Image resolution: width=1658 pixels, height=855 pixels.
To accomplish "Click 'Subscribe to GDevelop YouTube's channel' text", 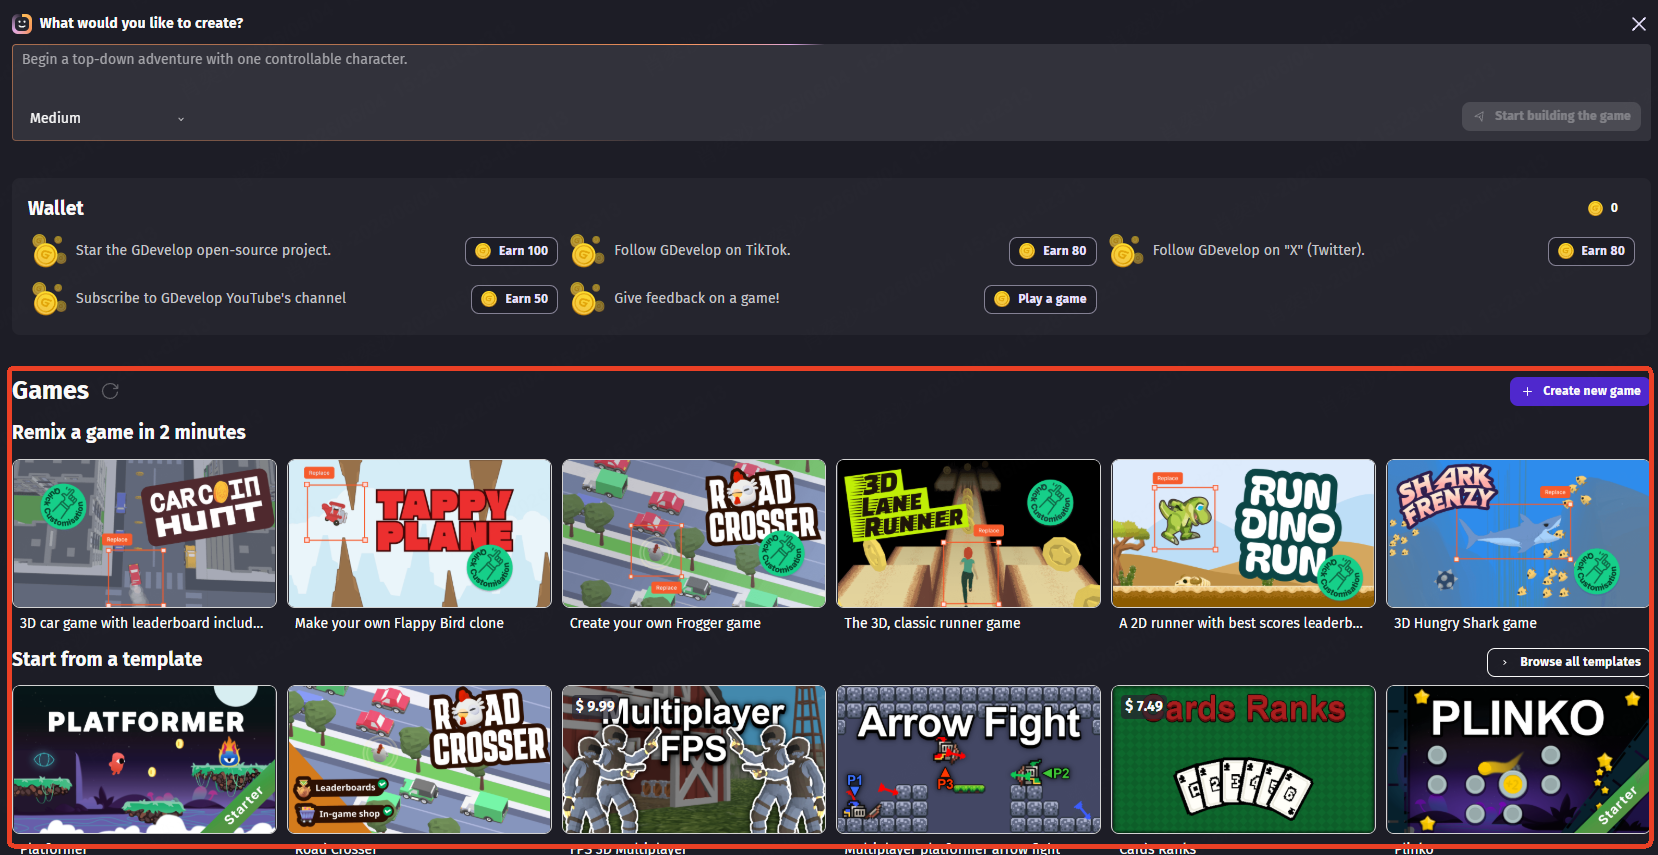I will tap(211, 298).
